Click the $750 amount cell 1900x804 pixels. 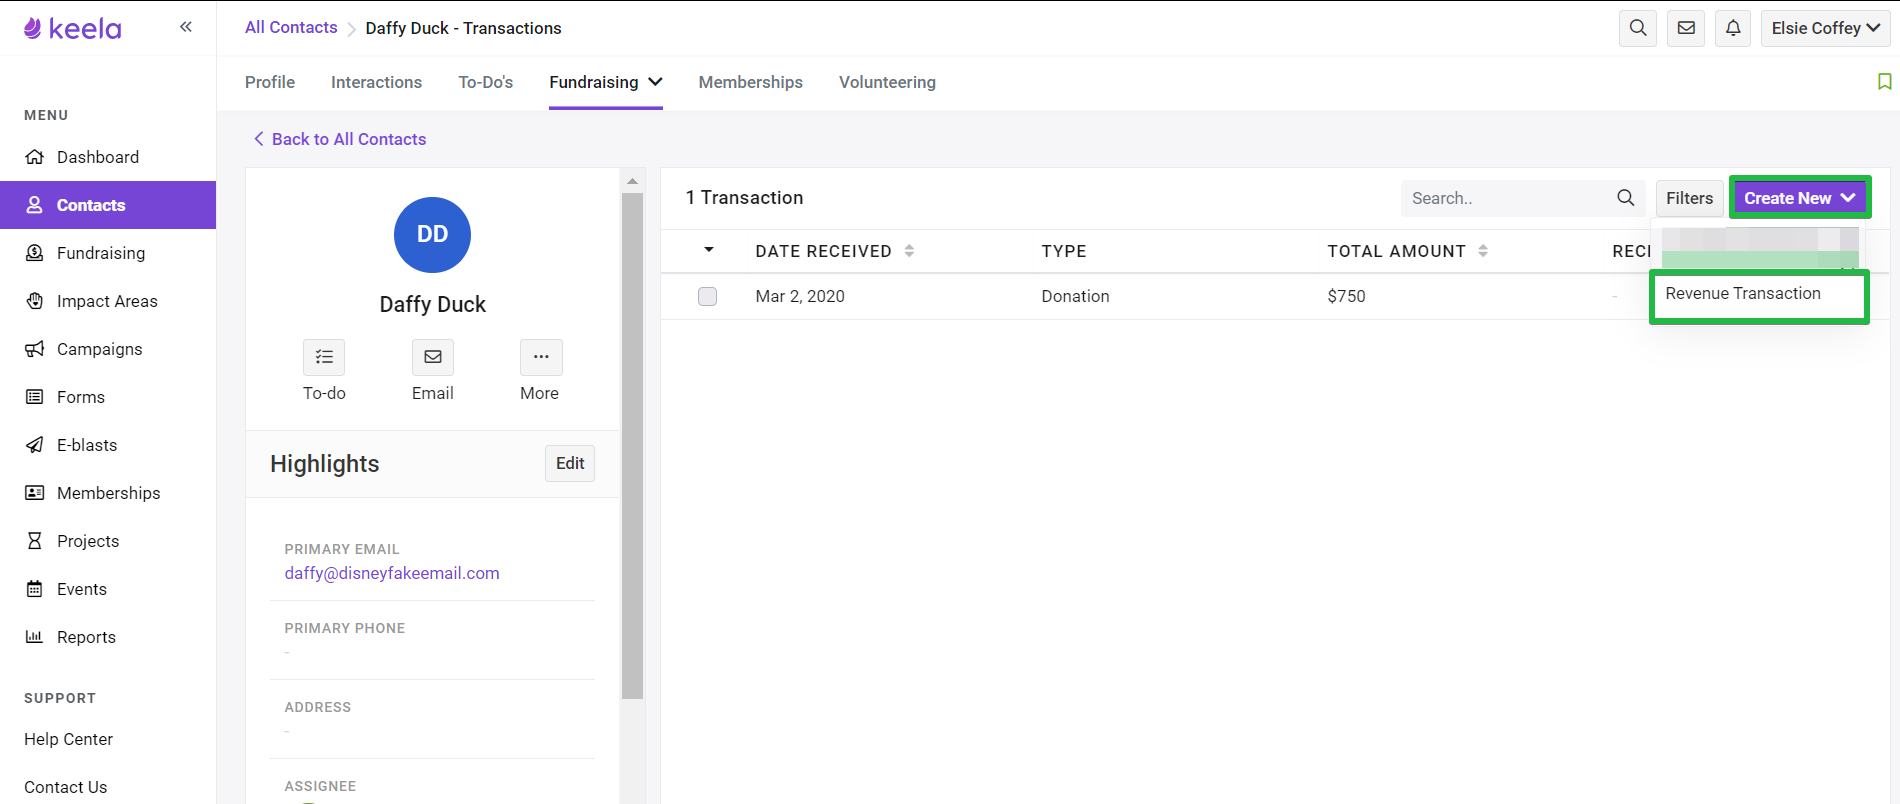pyautogui.click(x=1346, y=296)
